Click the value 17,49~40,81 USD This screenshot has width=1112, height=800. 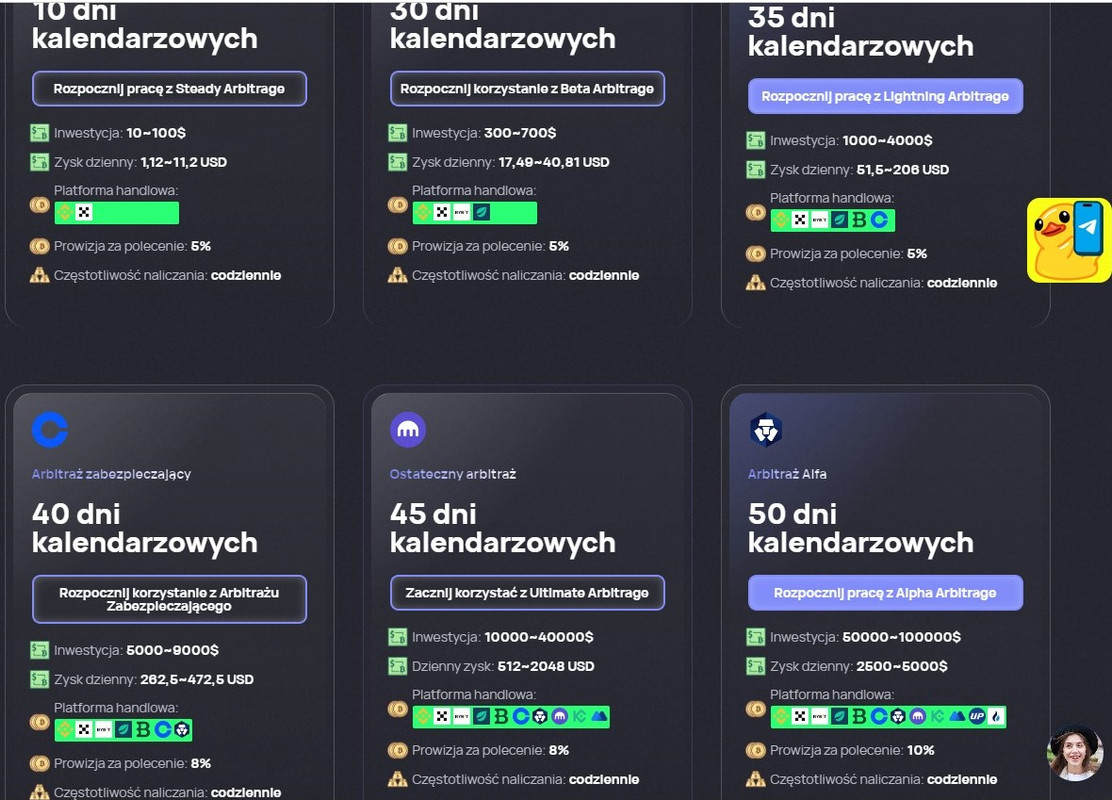[x=554, y=162]
